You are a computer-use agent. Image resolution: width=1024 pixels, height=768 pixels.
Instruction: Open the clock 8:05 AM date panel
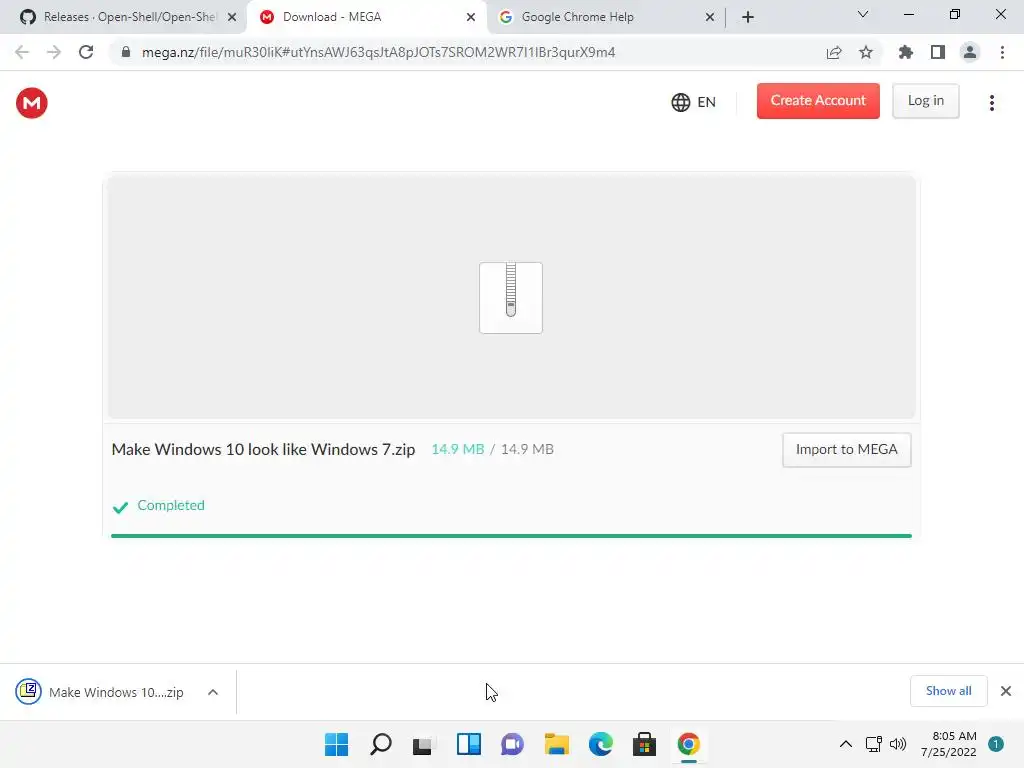[949, 744]
